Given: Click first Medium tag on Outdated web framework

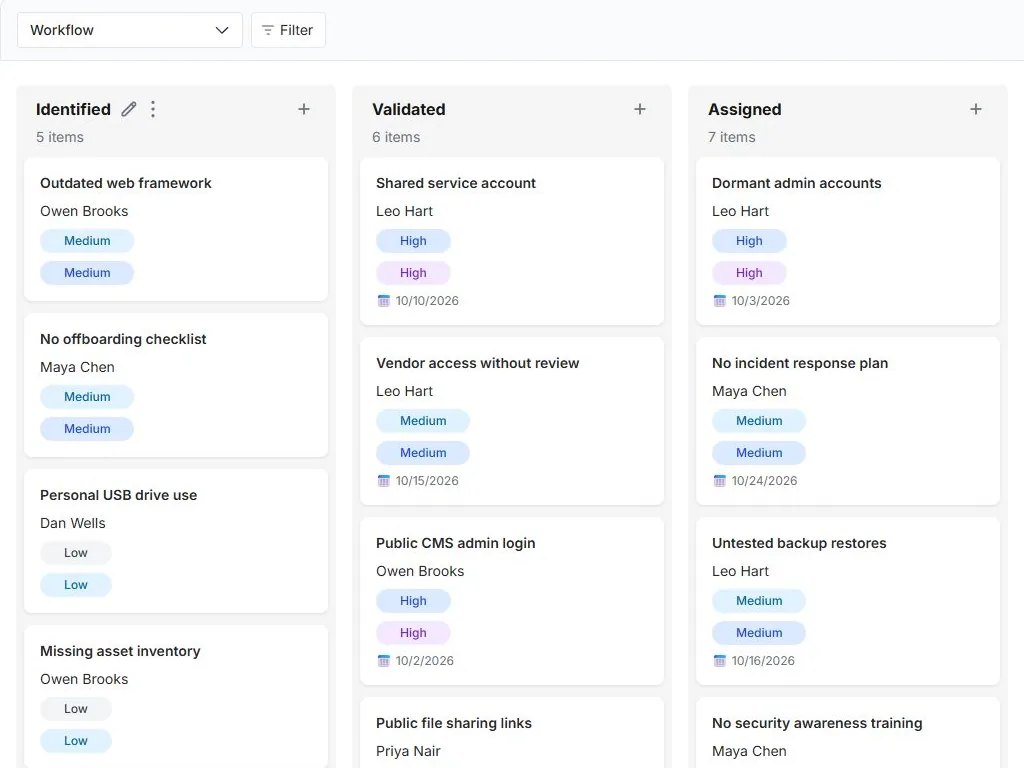Looking at the screenshot, I should (87, 241).
